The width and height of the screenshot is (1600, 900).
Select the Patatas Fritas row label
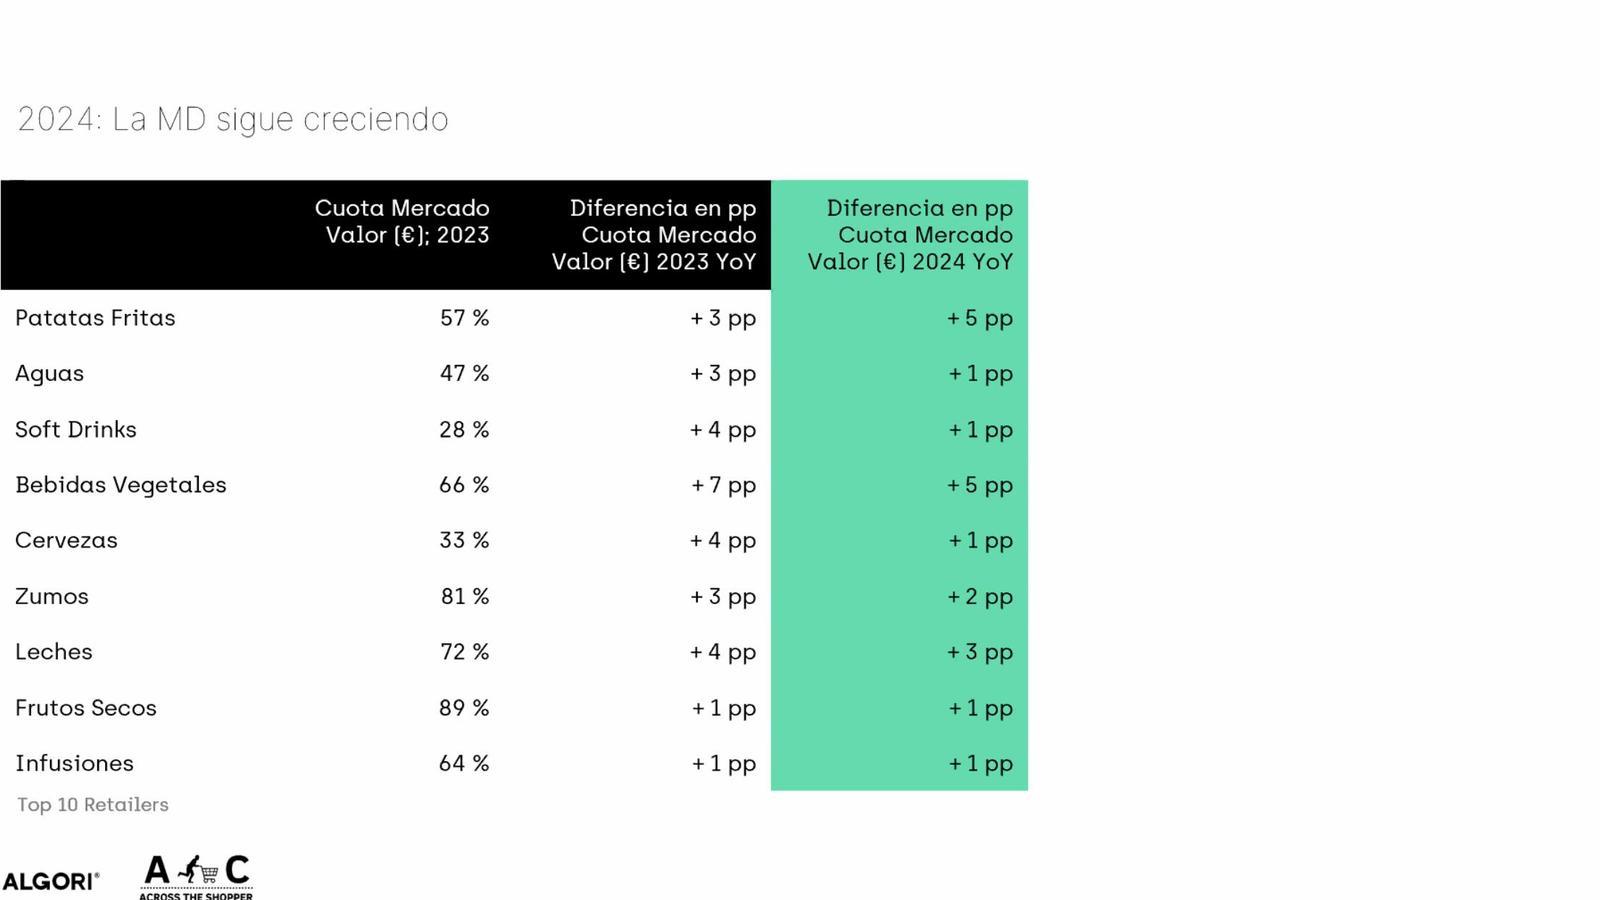pos(95,318)
